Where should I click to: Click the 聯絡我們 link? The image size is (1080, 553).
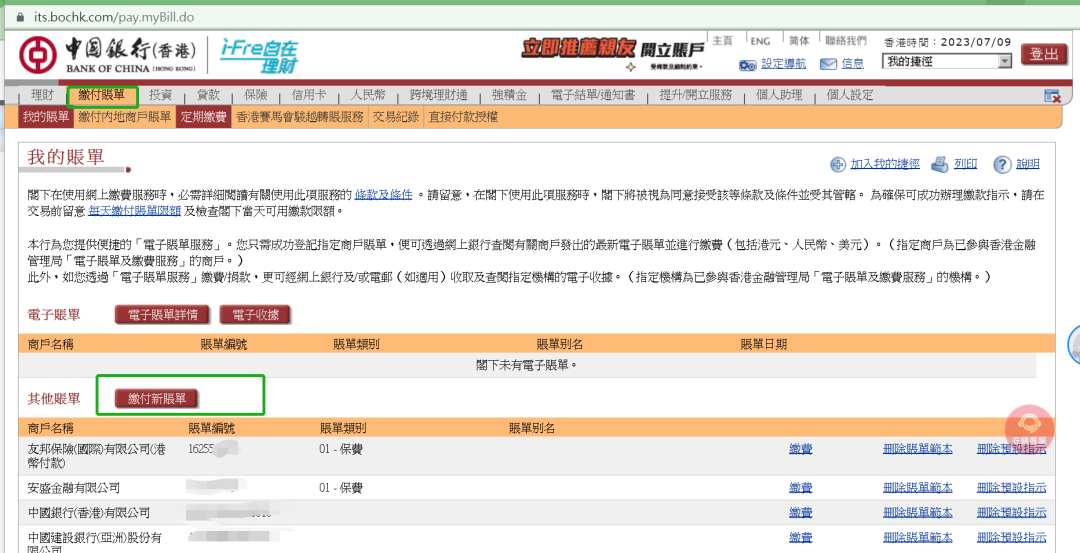846,41
